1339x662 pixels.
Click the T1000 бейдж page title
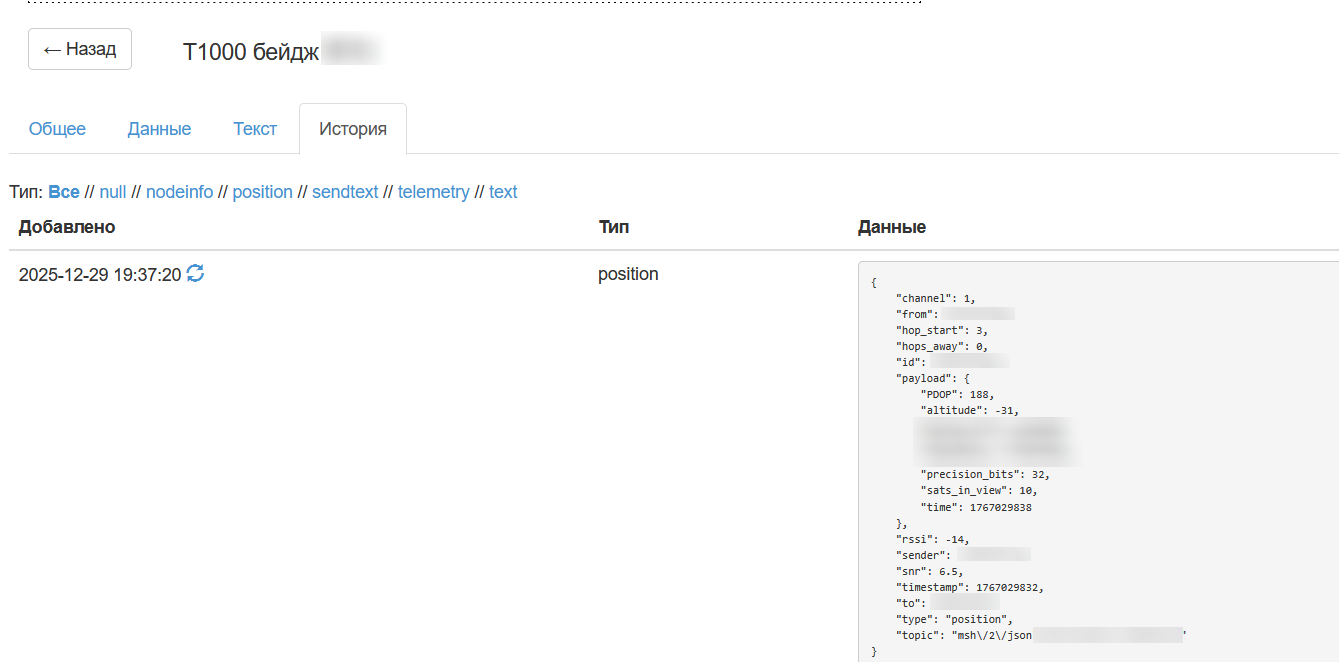pos(250,53)
